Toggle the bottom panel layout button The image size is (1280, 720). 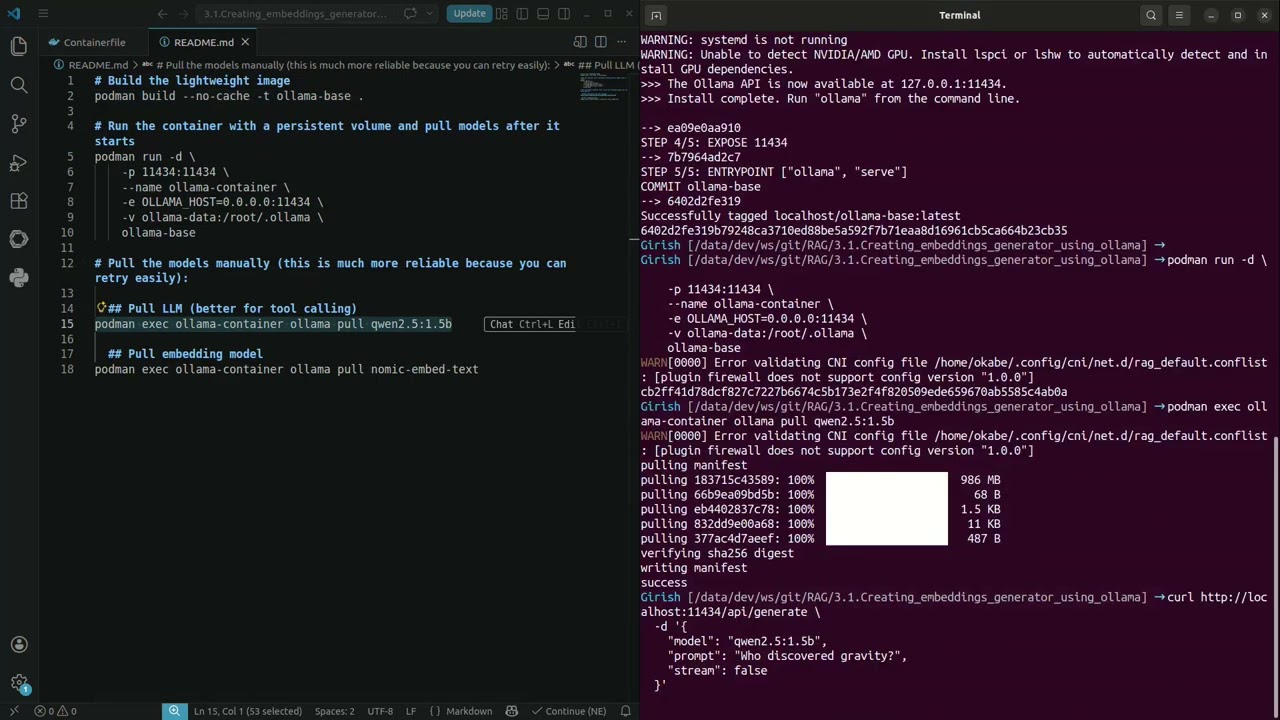pyautogui.click(x=543, y=14)
